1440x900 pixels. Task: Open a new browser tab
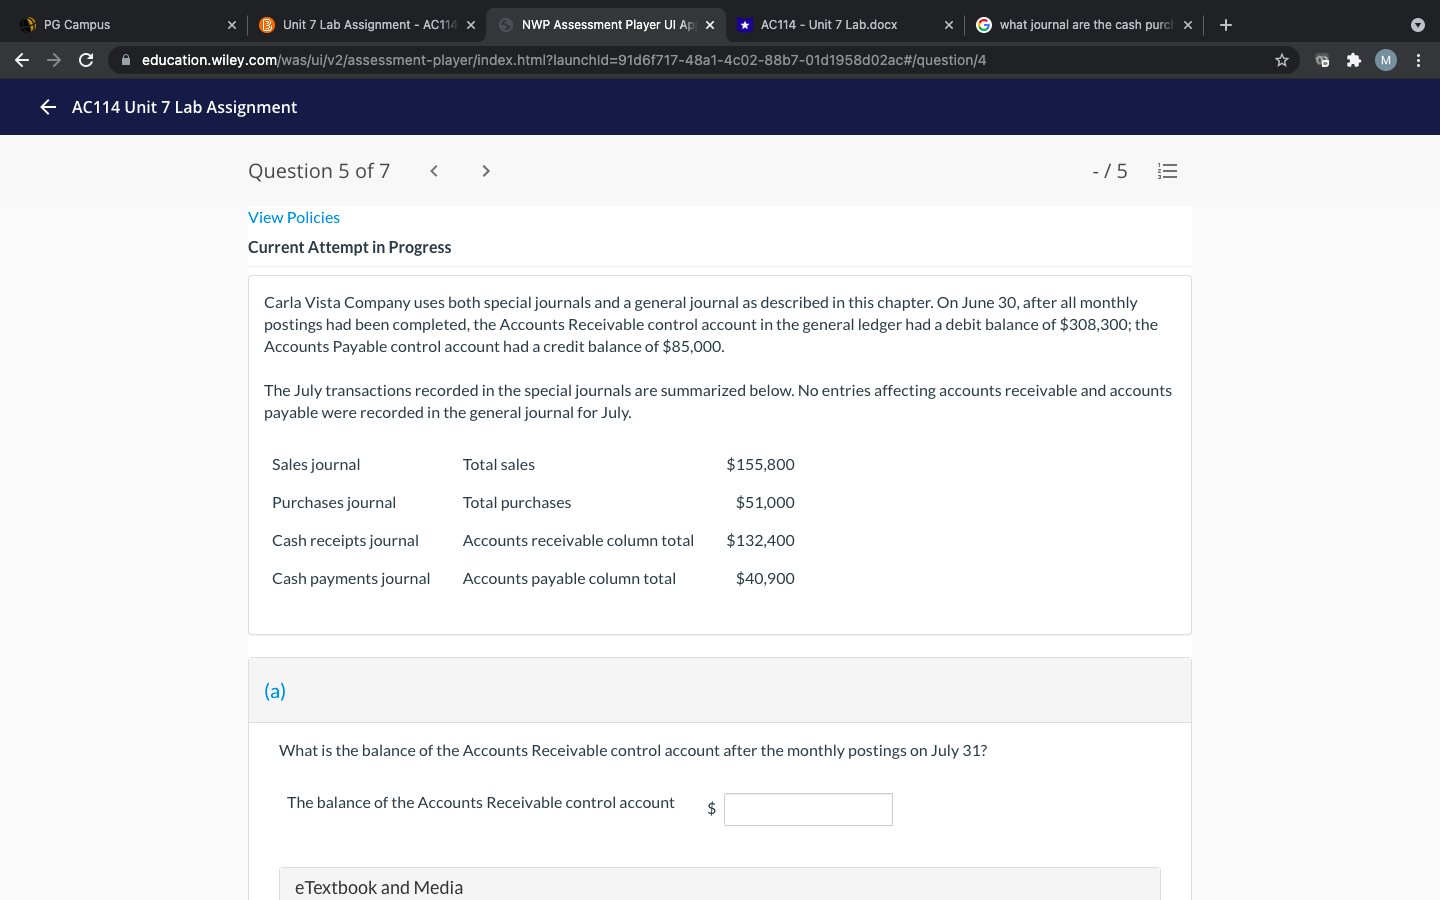coord(1226,24)
